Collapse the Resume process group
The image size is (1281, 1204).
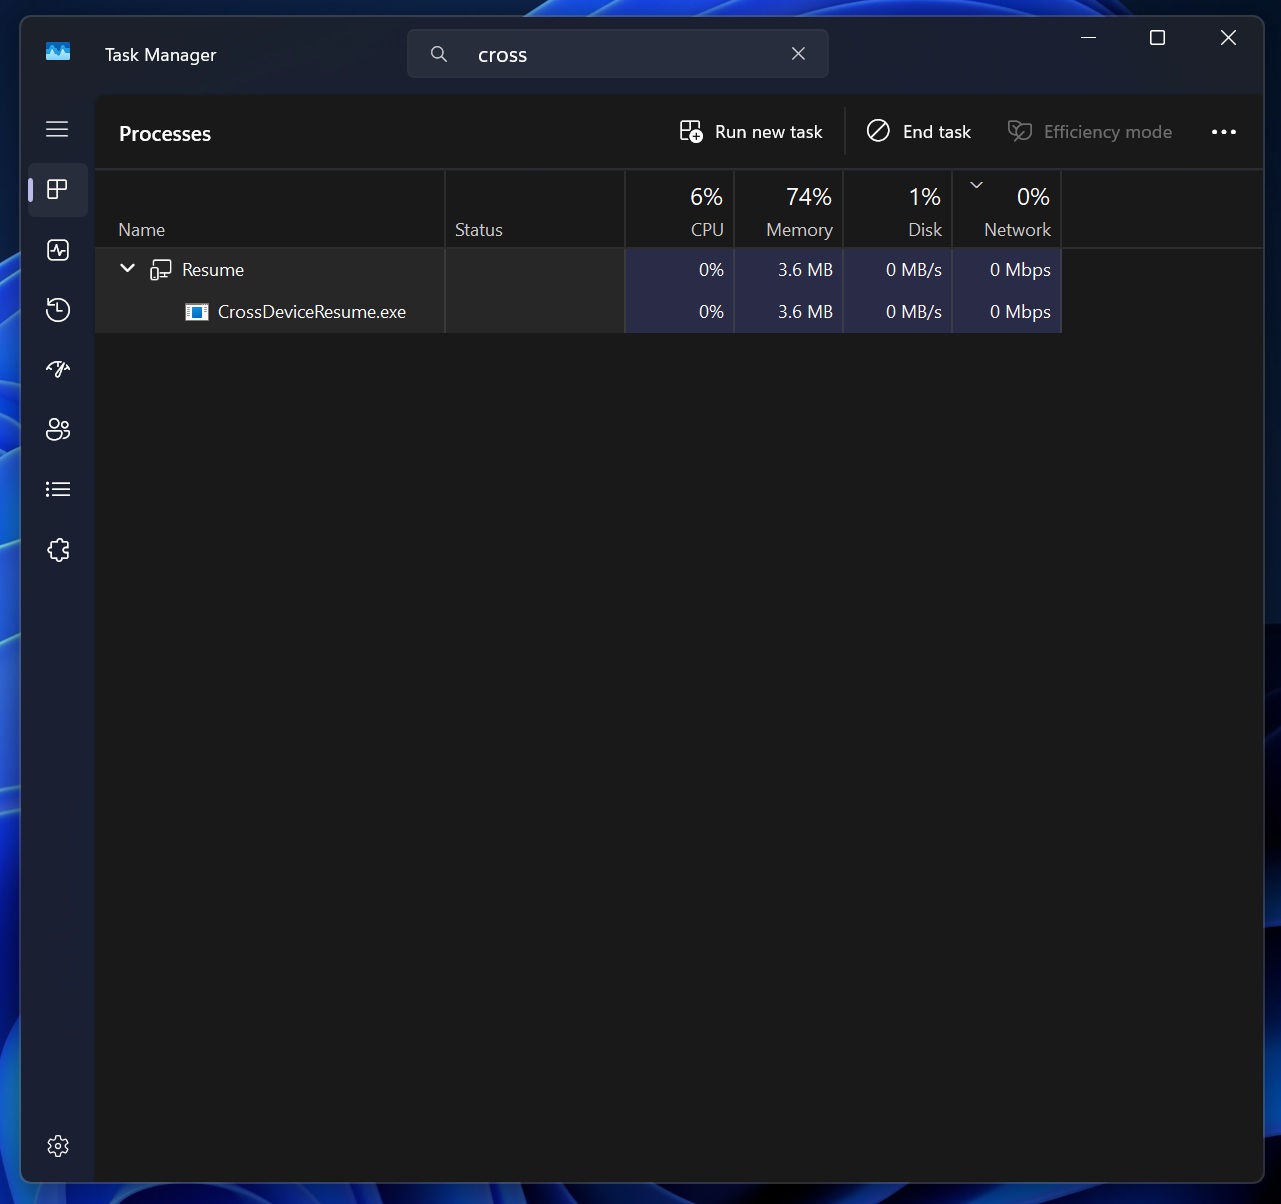(127, 268)
